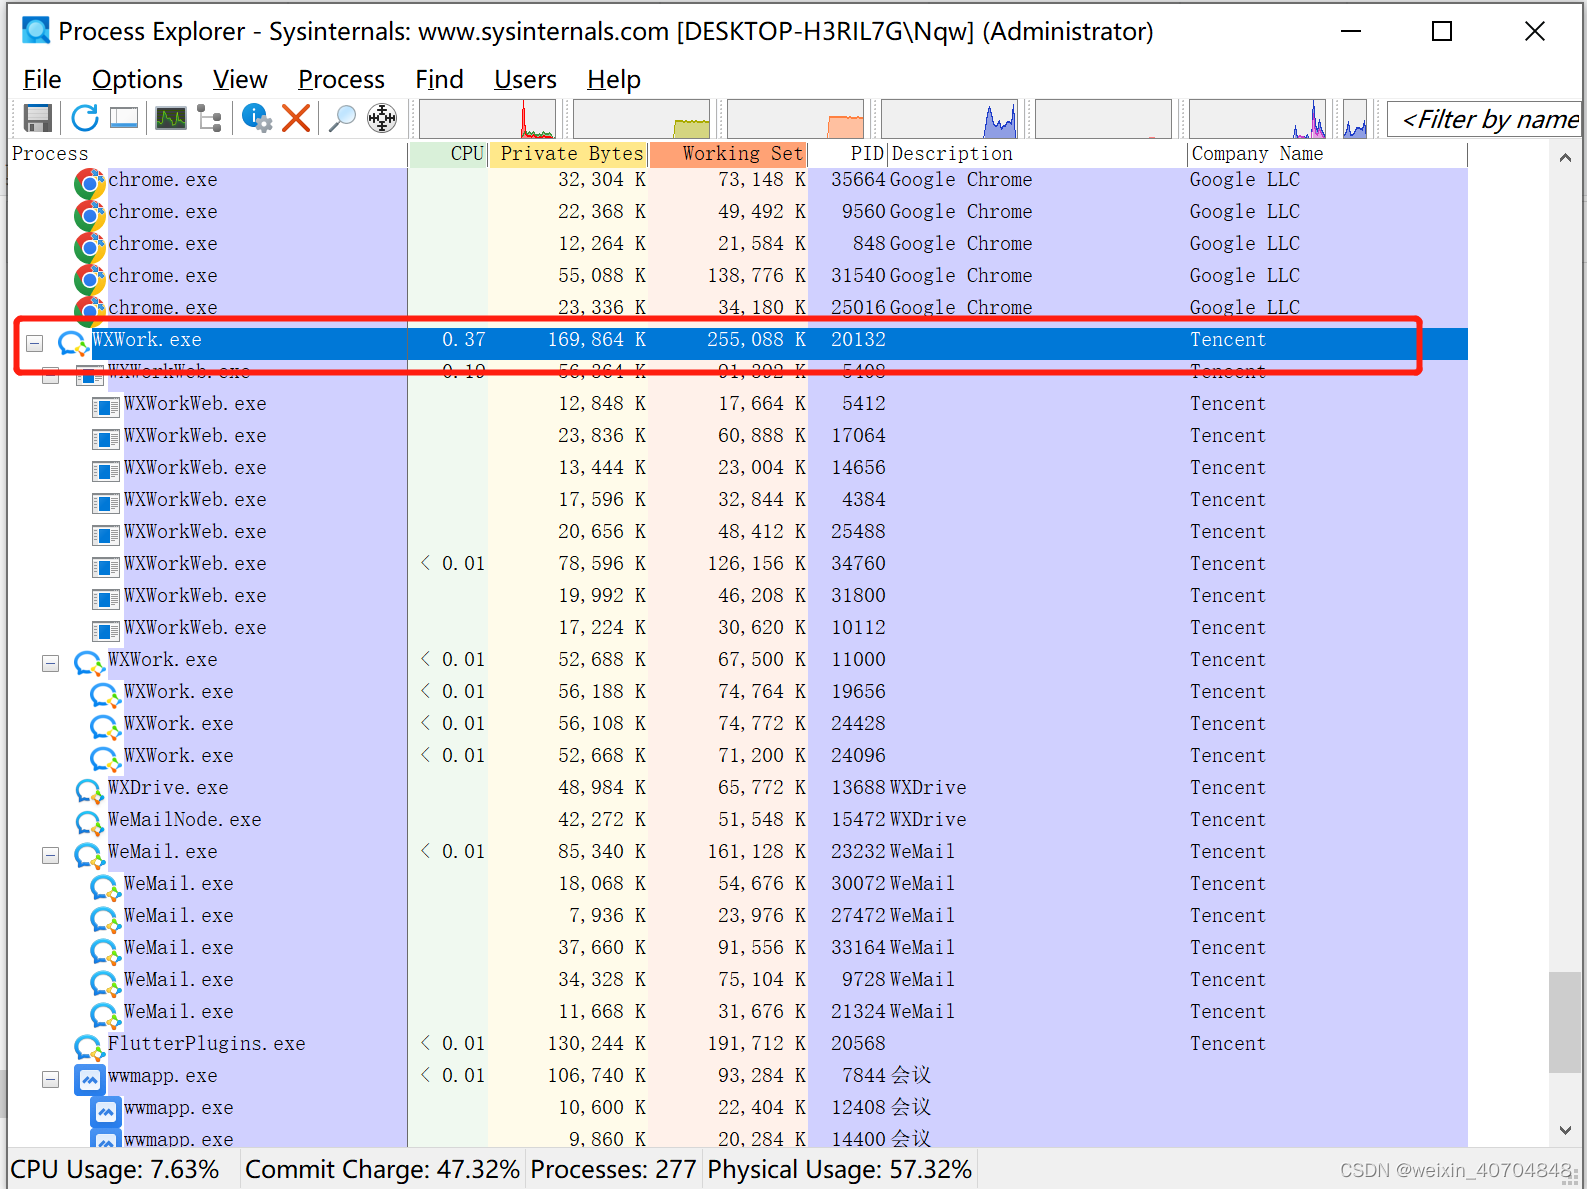Viewport: 1587px width, 1189px height.
Task: Click the WeMailNode.exe process icon
Action: [89, 822]
